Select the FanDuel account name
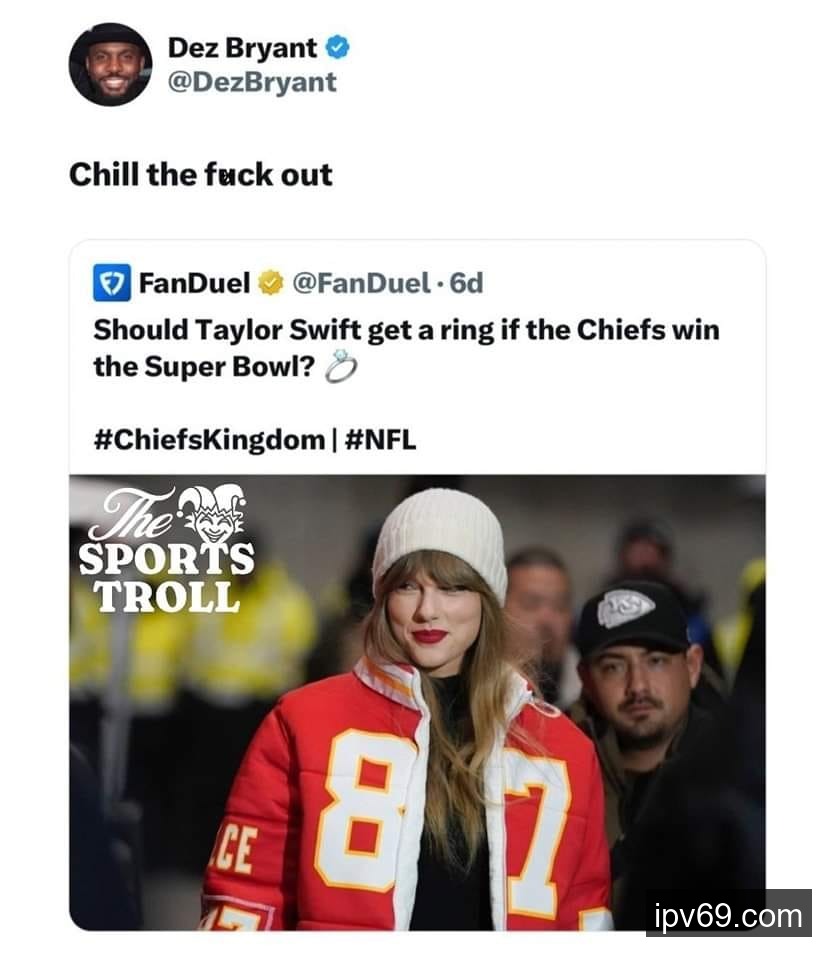 pos(194,284)
